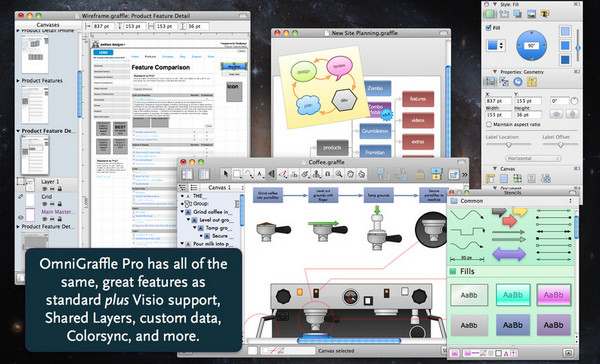The image size is (600, 364).
Task: Pick the text tool in Coffee.graffle toolbar
Action: 260,174
